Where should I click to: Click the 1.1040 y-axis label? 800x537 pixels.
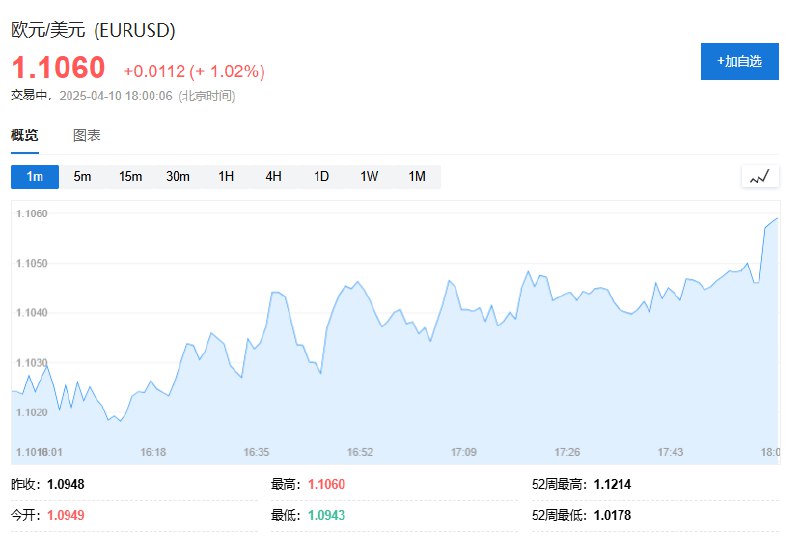32,312
